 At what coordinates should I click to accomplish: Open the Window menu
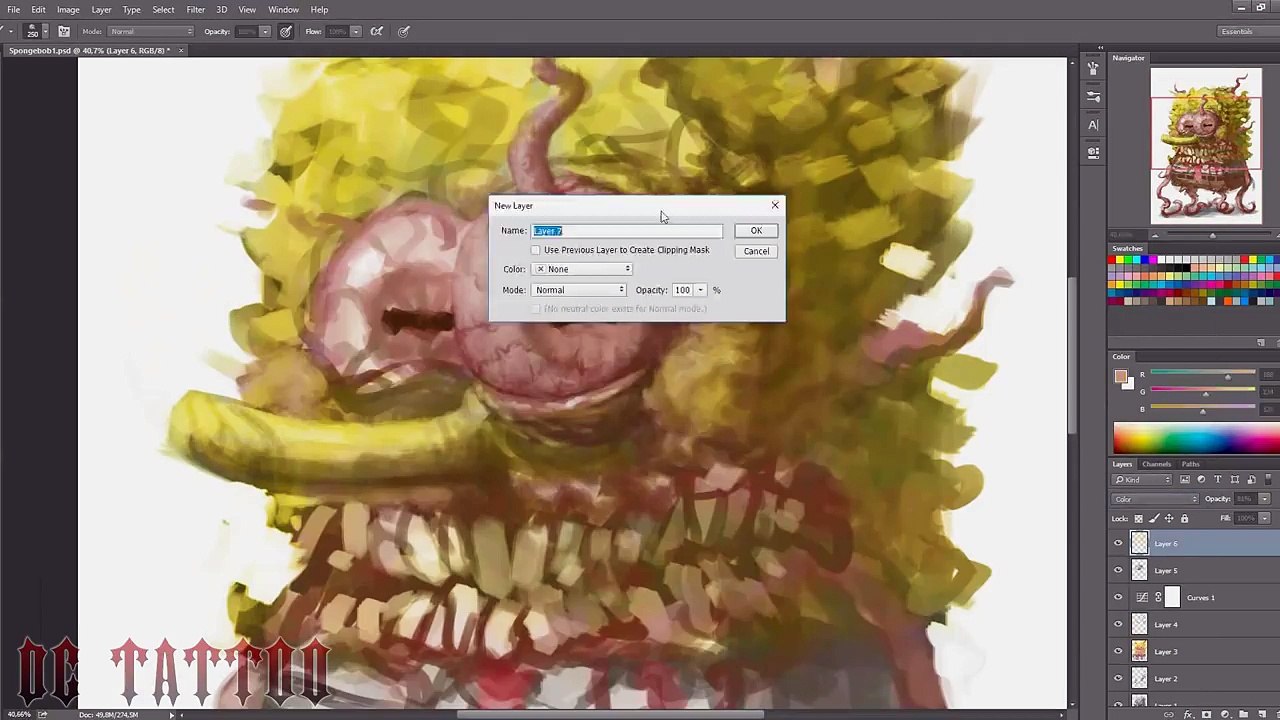(283, 9)
